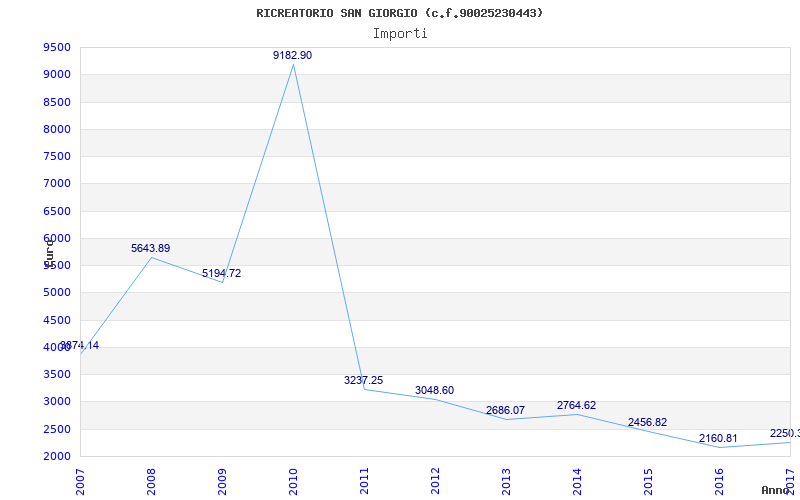Click the 5000 y-axis tick label
Viewport: 800px width, 500px height.
tap(57, 292)
